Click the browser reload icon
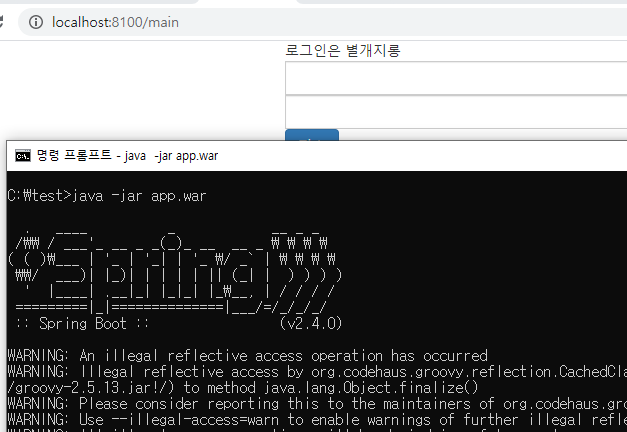 (x=1, y=22)
